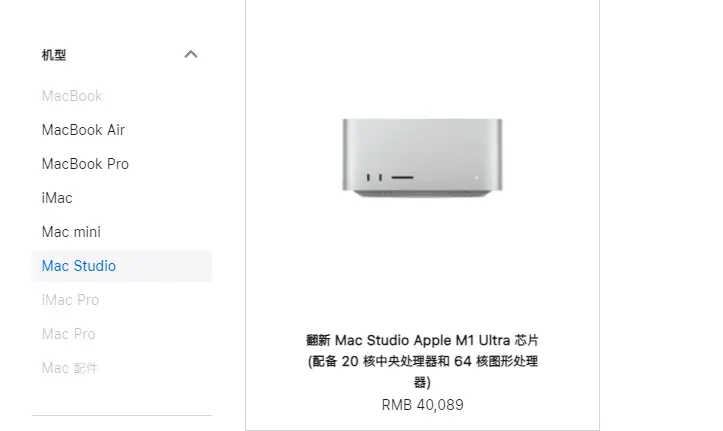Click the highlighted Mac Studio filter
This screenshot has height=431, width=723.
pyautogui.click(x=122, y=266)
